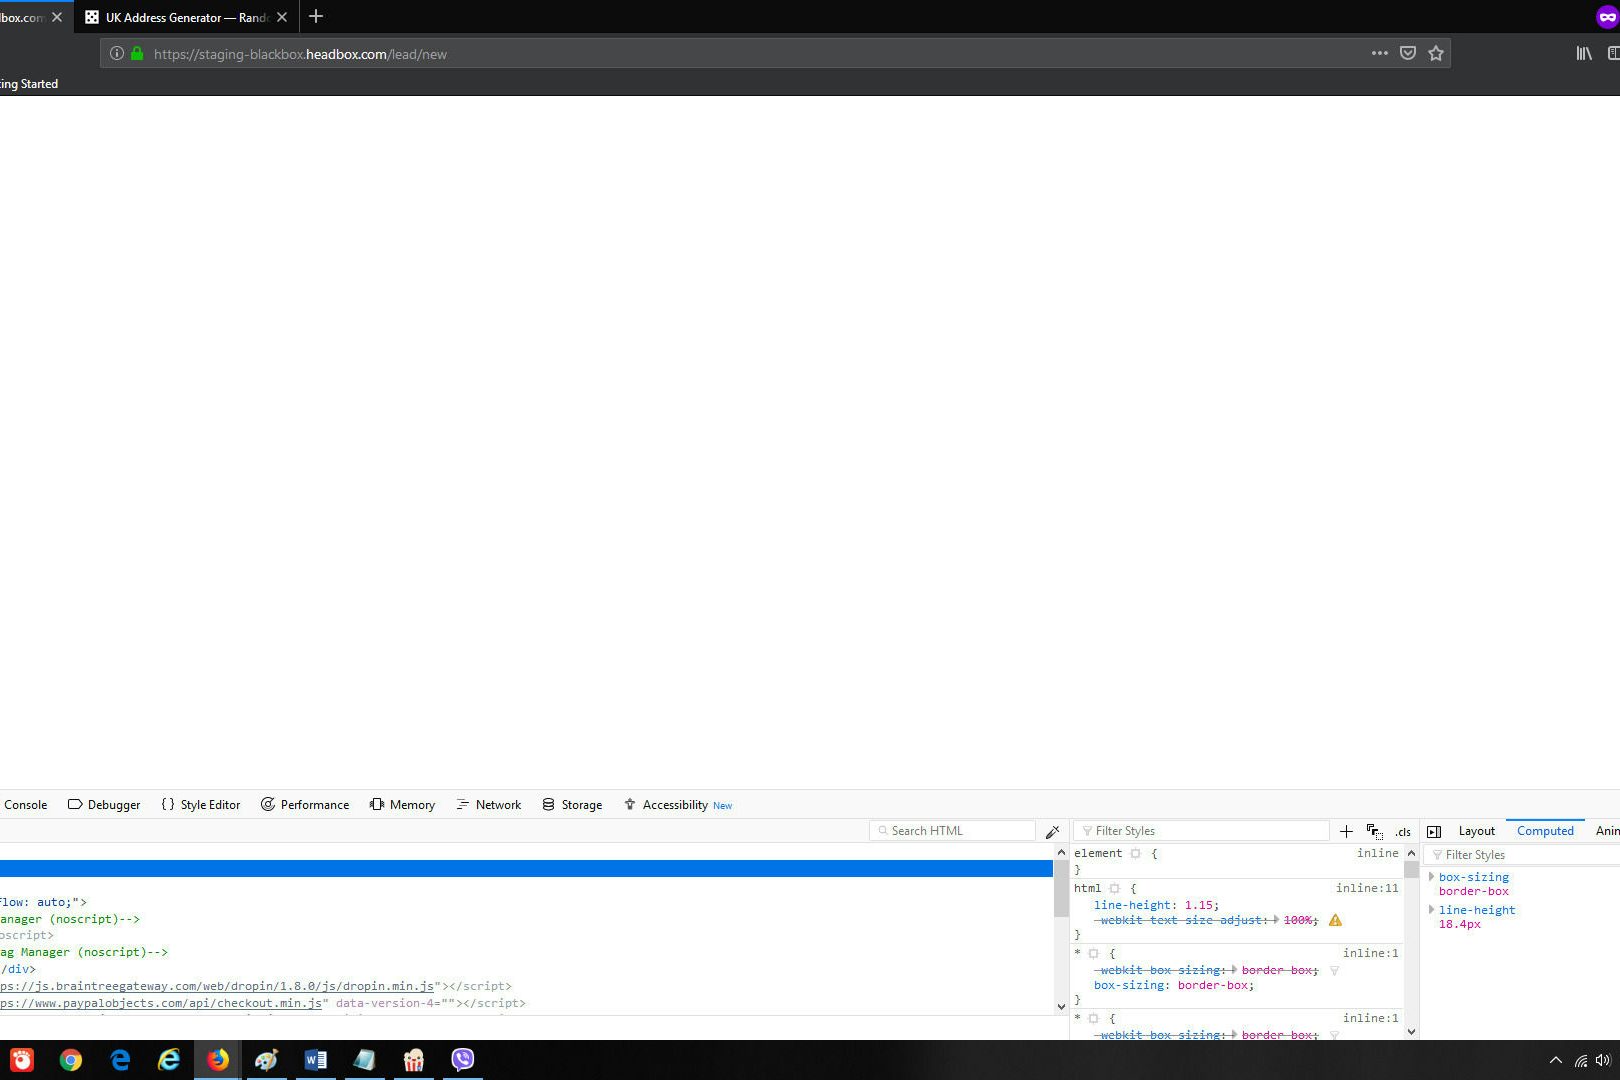
Task: Add a new CSS rule with the plus icon
Action: (x=1346, y=831)
